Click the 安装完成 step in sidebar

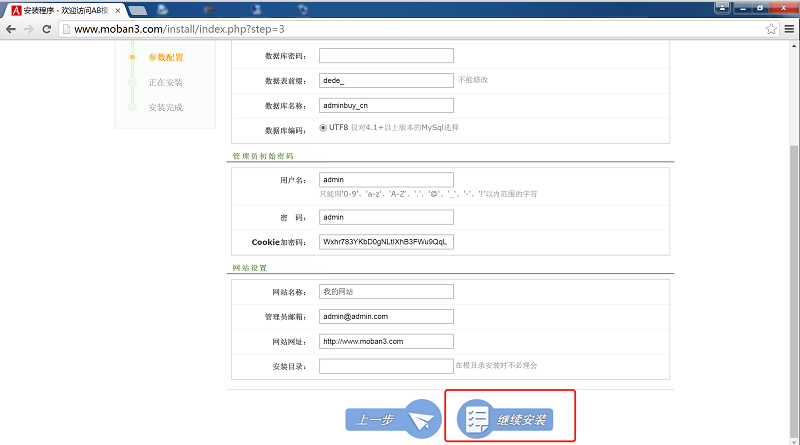point(165,107)
